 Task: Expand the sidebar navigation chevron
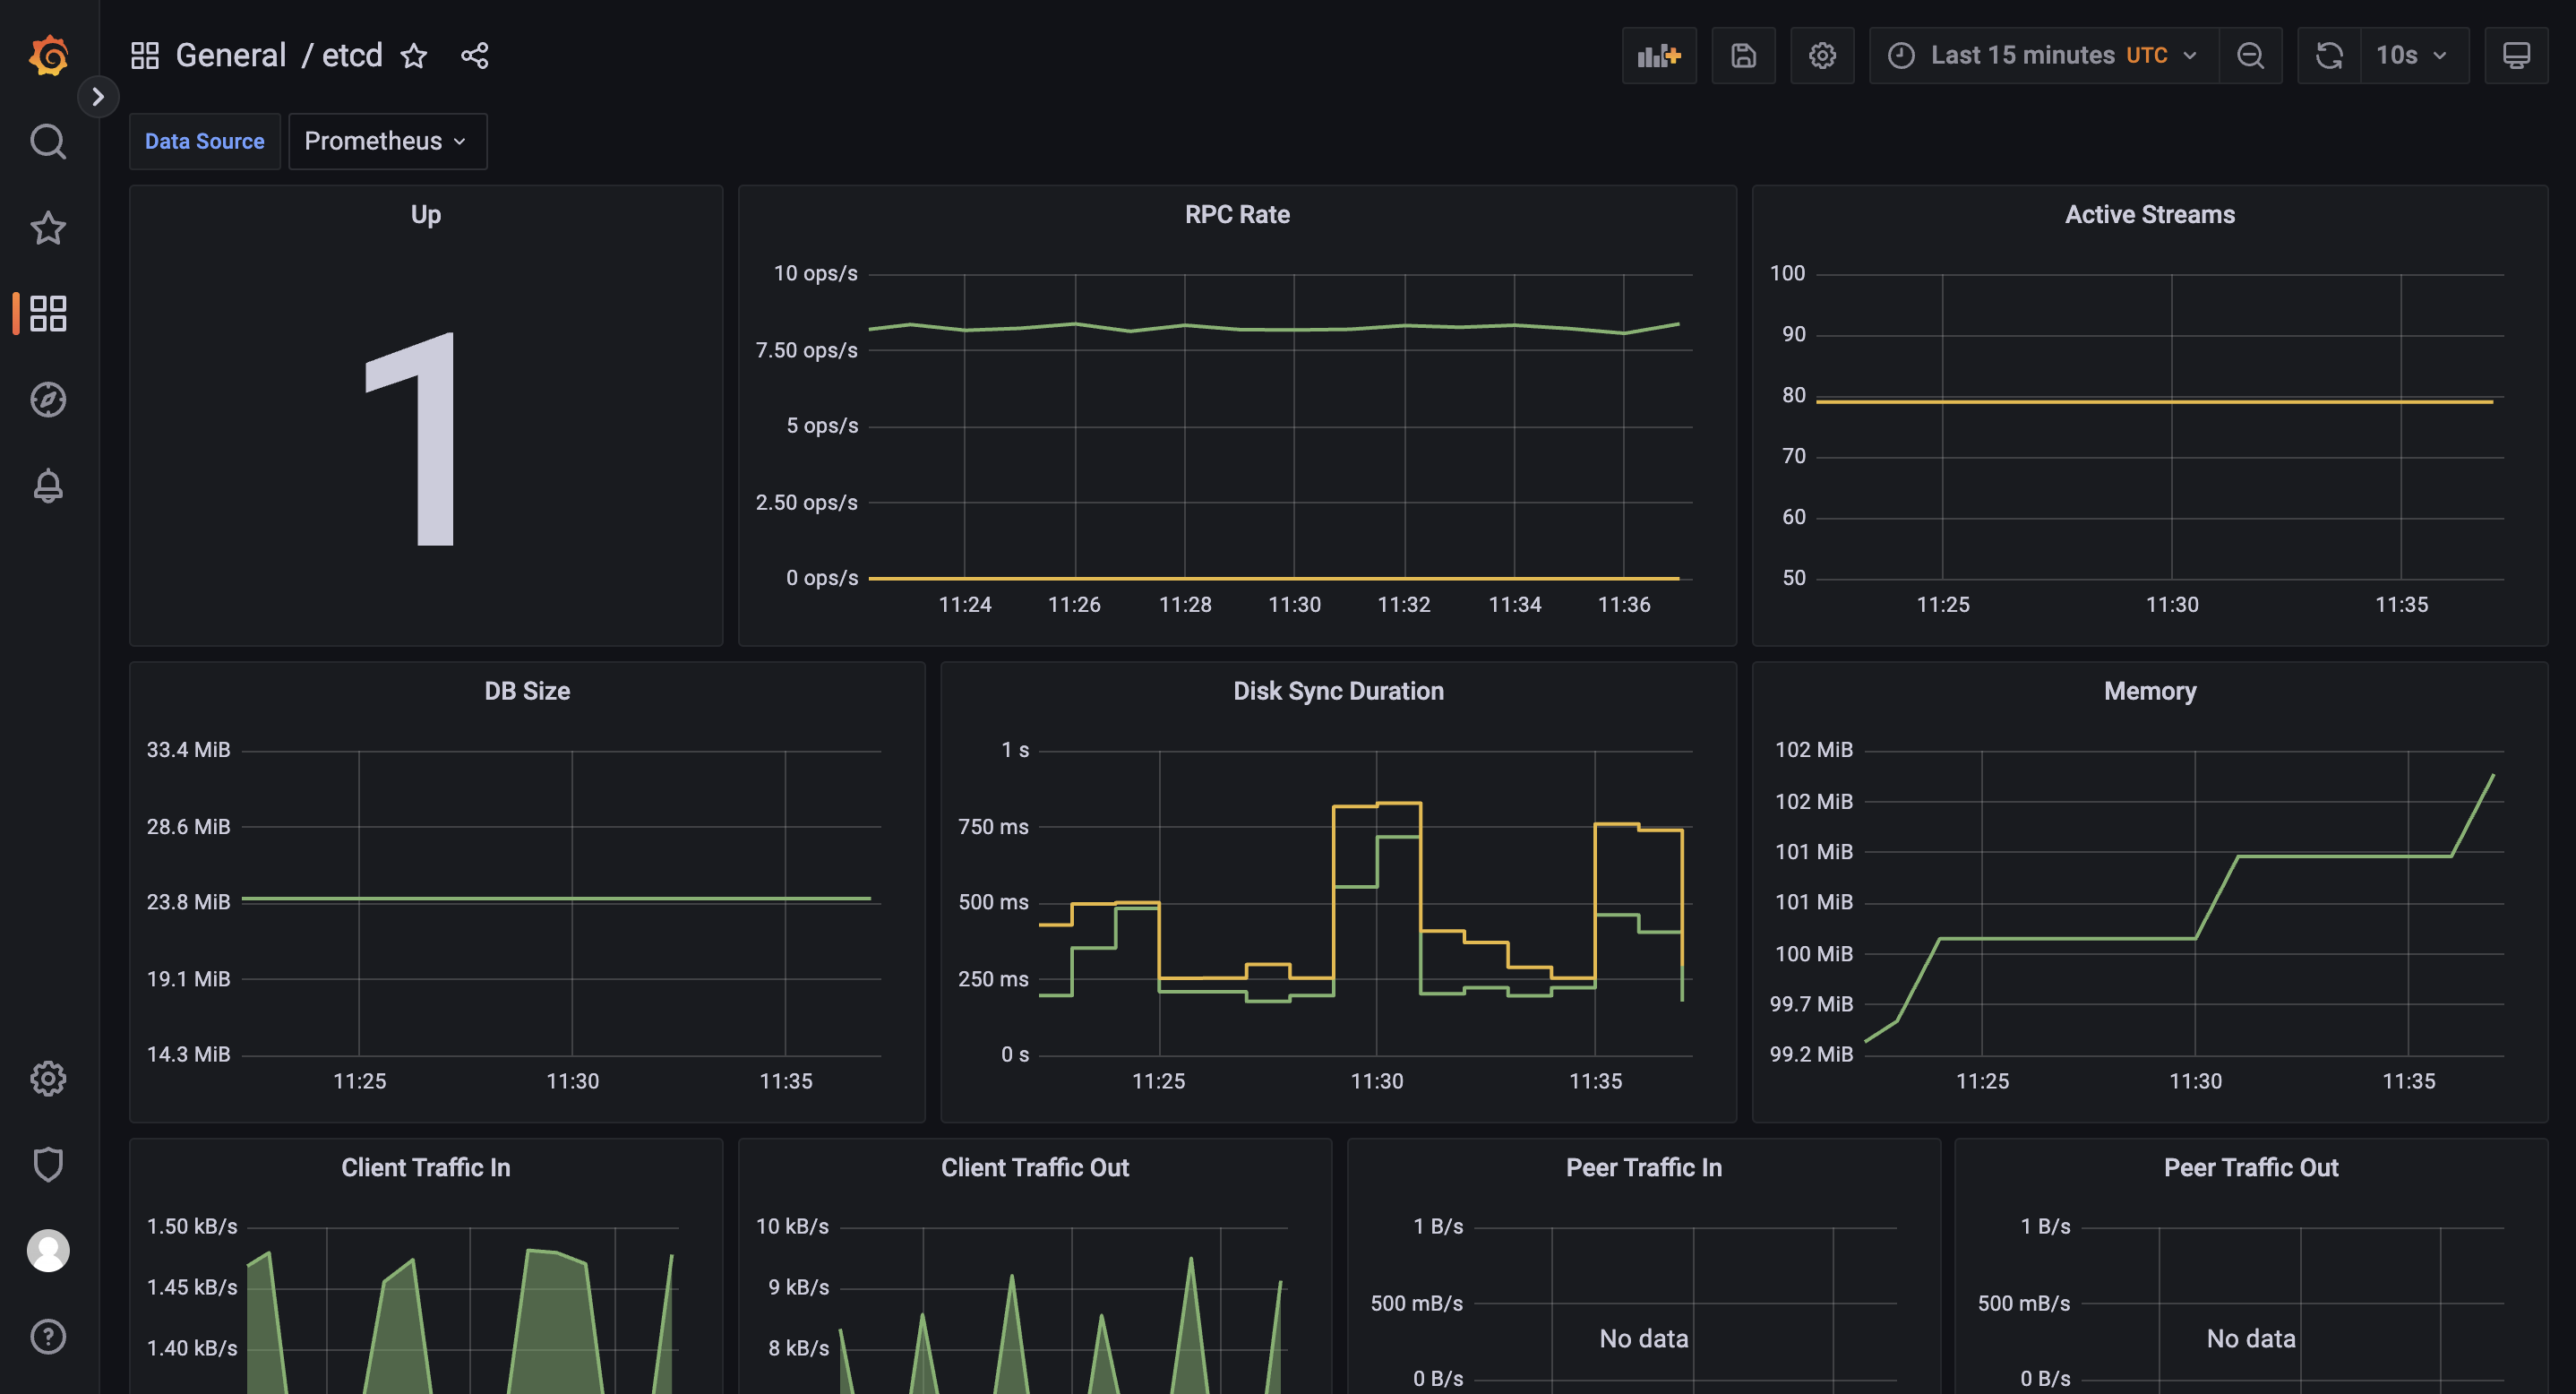98,97
